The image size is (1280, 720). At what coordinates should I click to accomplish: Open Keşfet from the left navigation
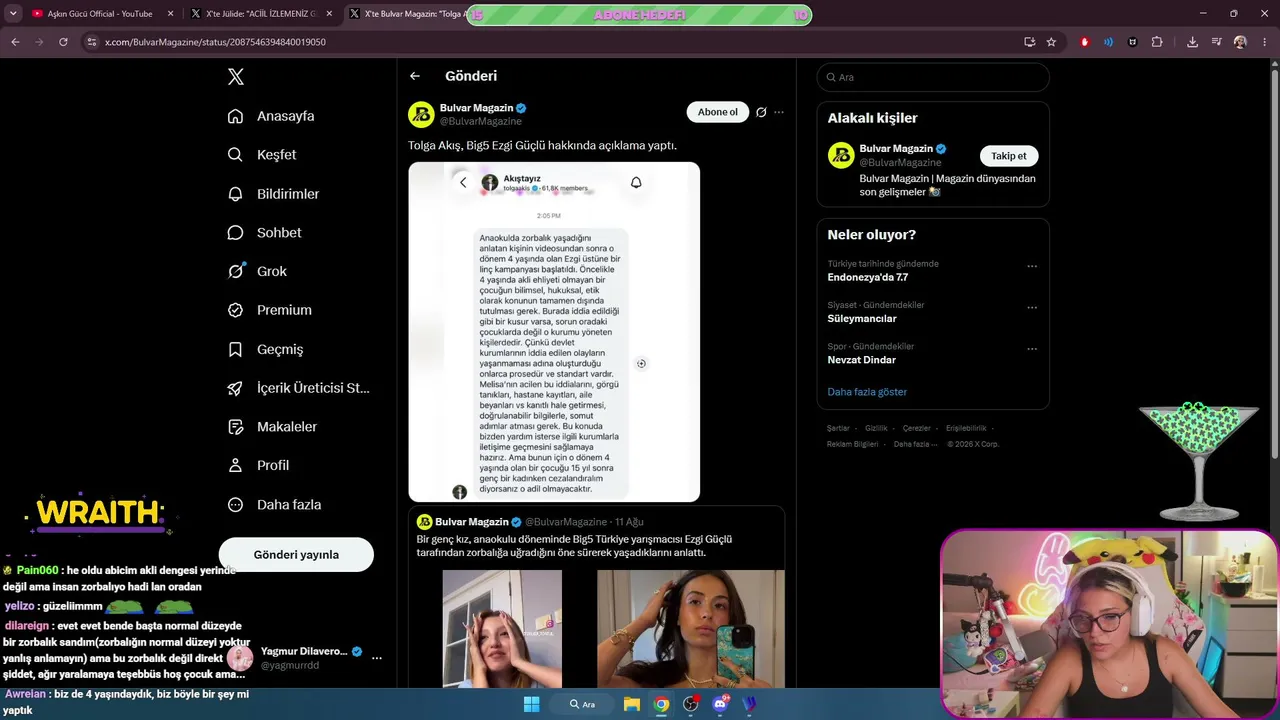point(262,155)
